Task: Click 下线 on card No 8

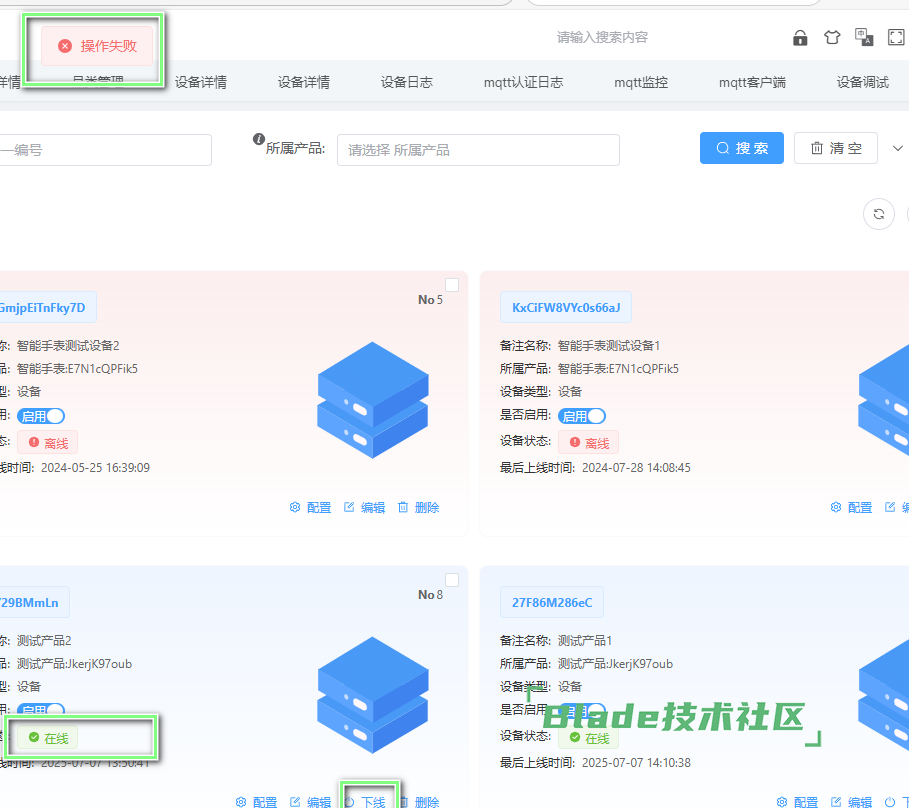Action: point(366,802)
